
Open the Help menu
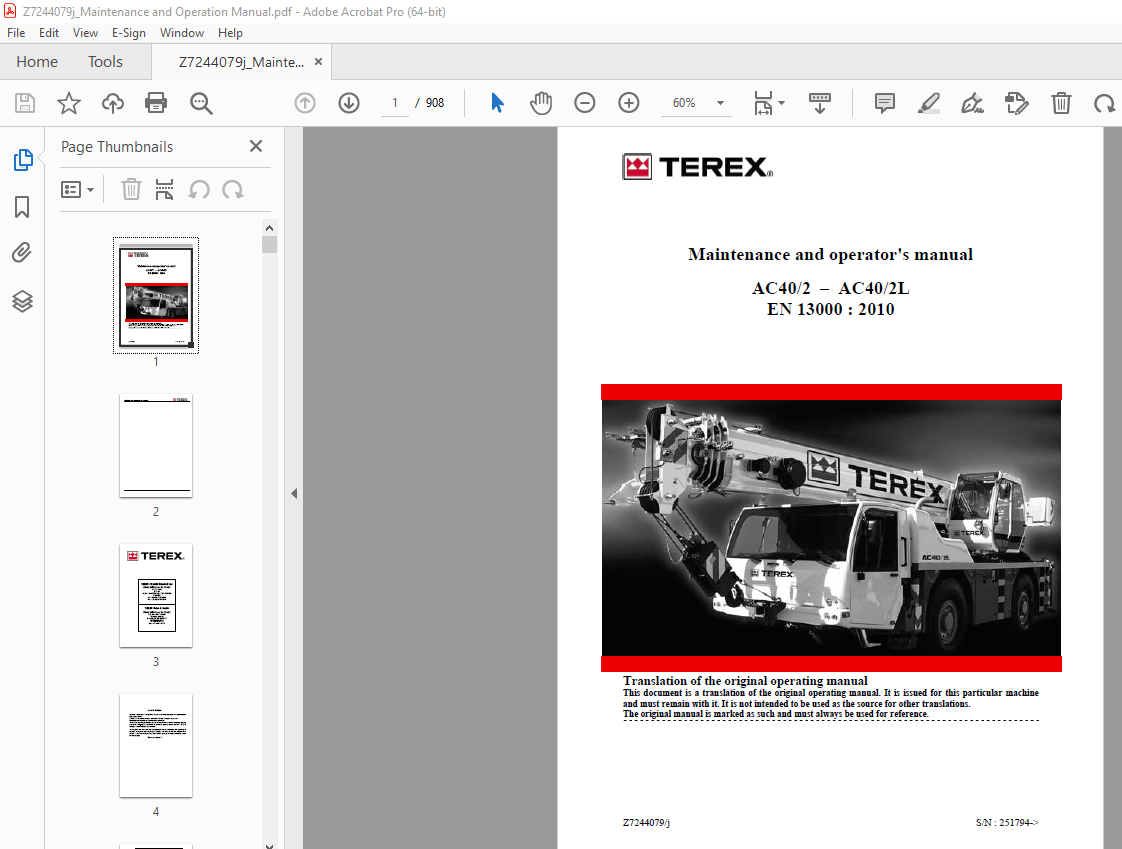(x=230, y=33)
